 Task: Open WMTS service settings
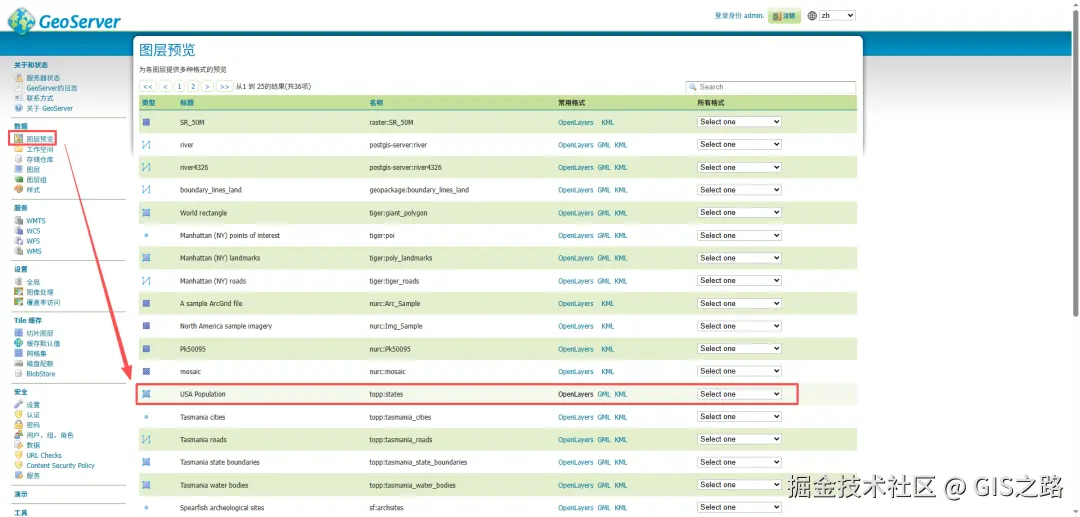[x=36, y=221]
